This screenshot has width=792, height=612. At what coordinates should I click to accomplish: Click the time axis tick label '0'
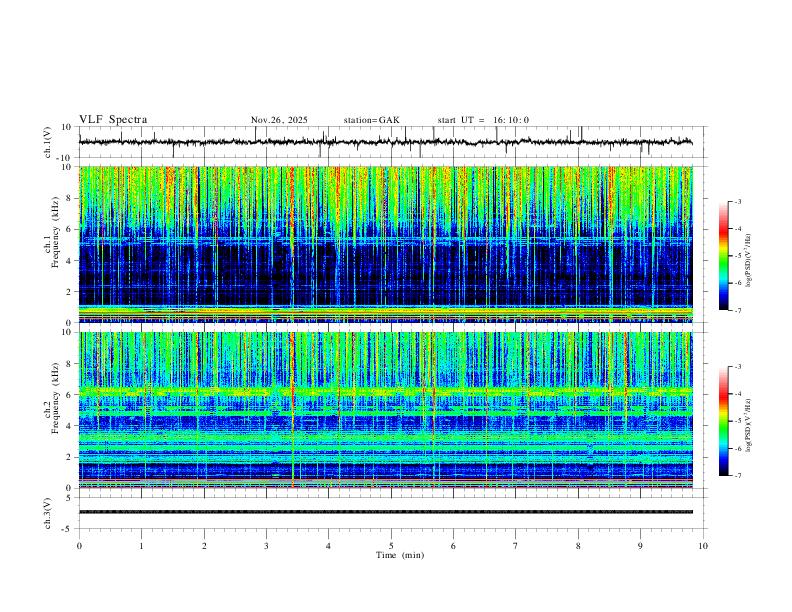79,546
